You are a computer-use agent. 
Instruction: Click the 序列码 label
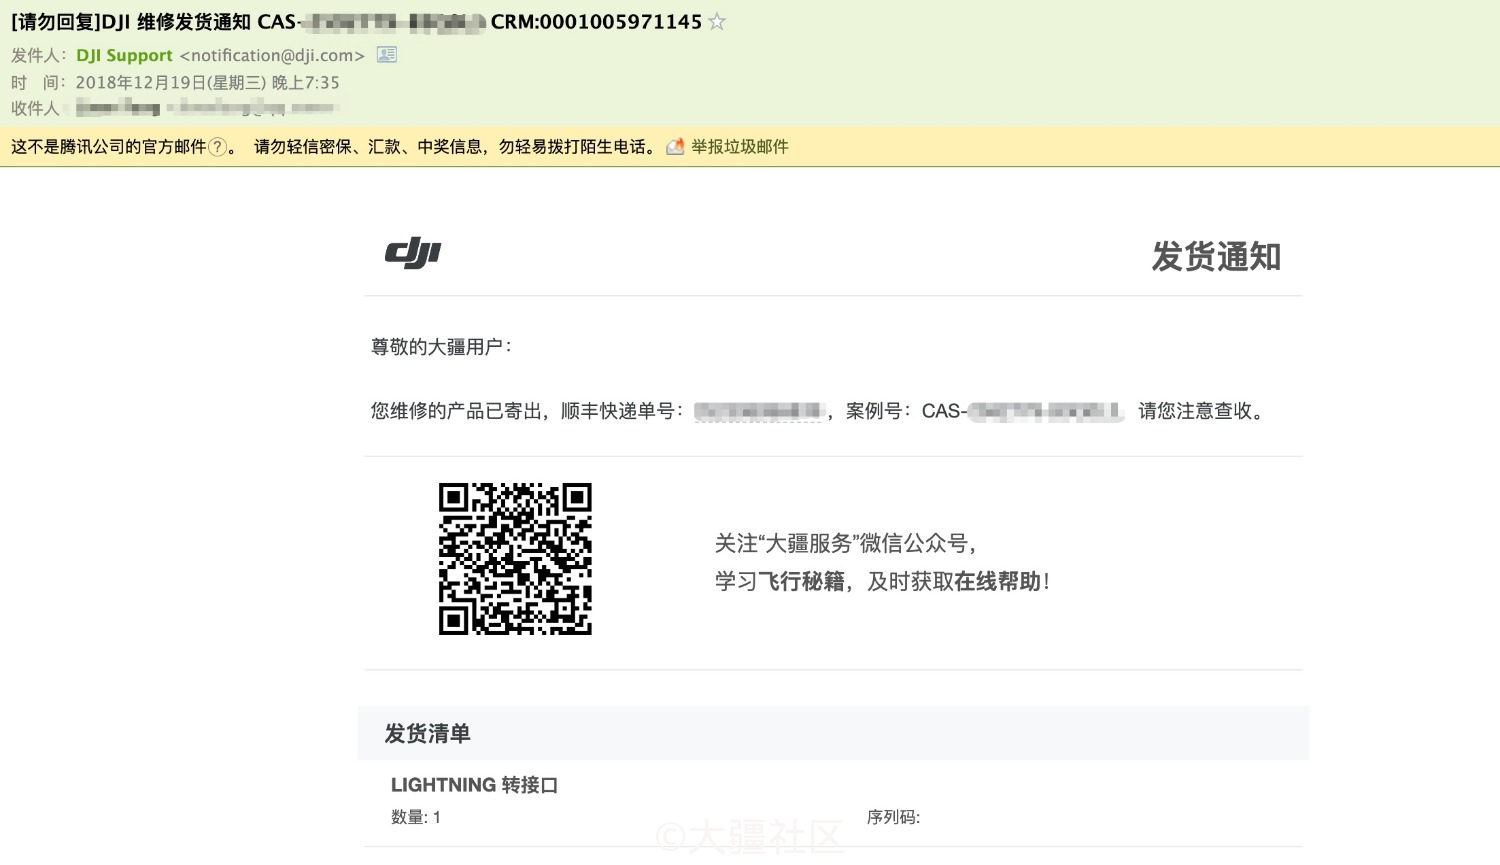893,817
